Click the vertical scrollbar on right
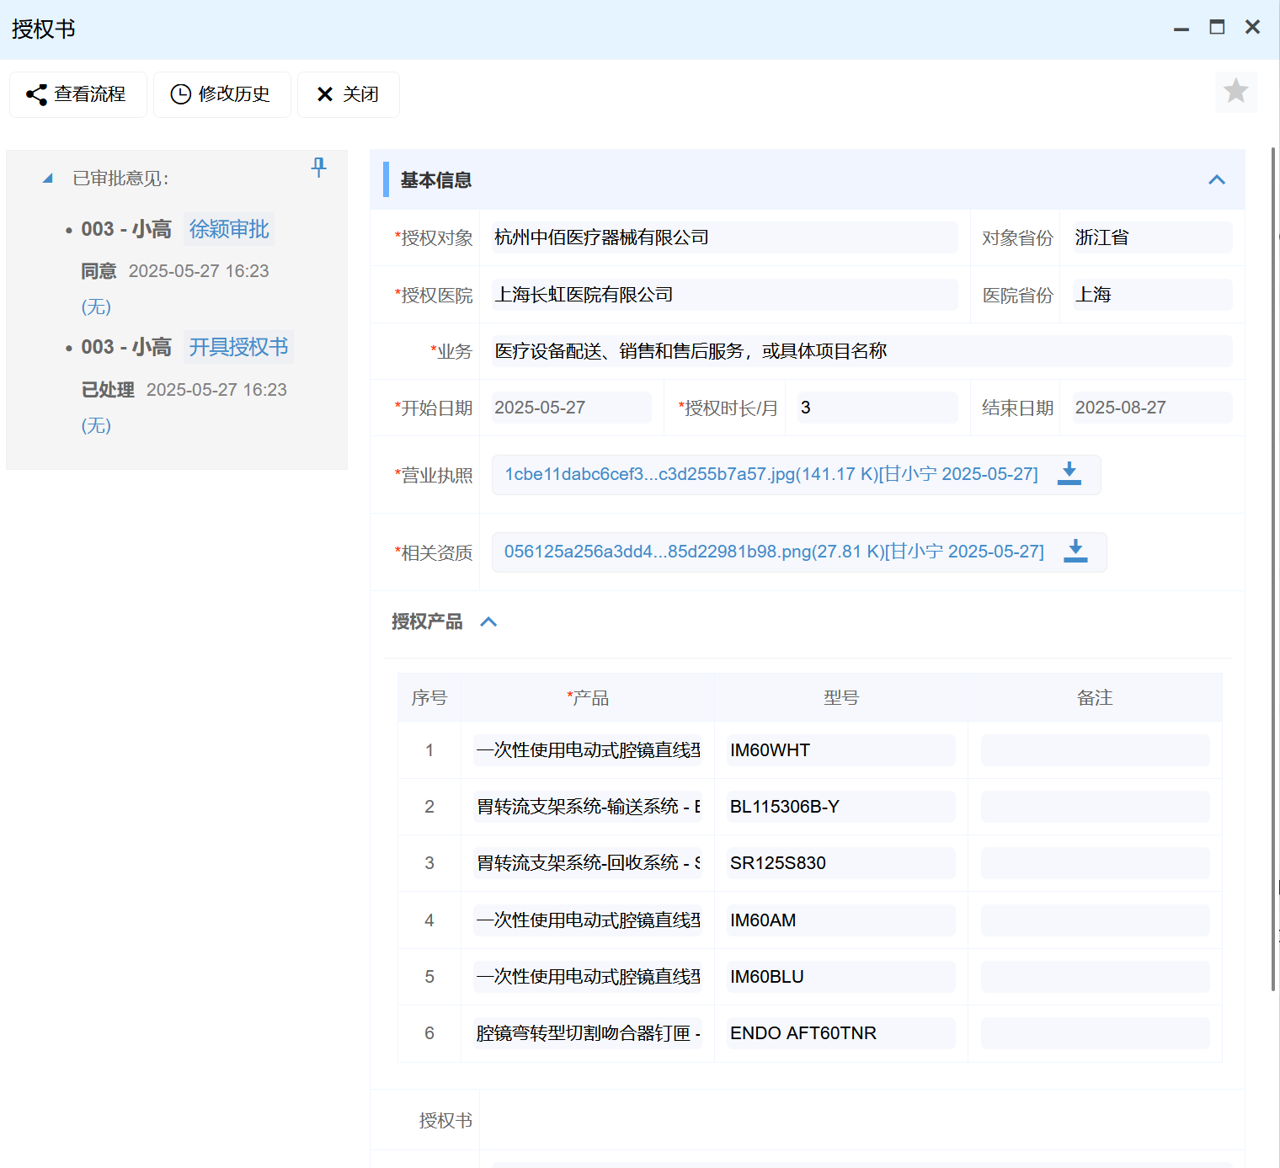This screenshot has width=1280, height=1168. 1273,570
